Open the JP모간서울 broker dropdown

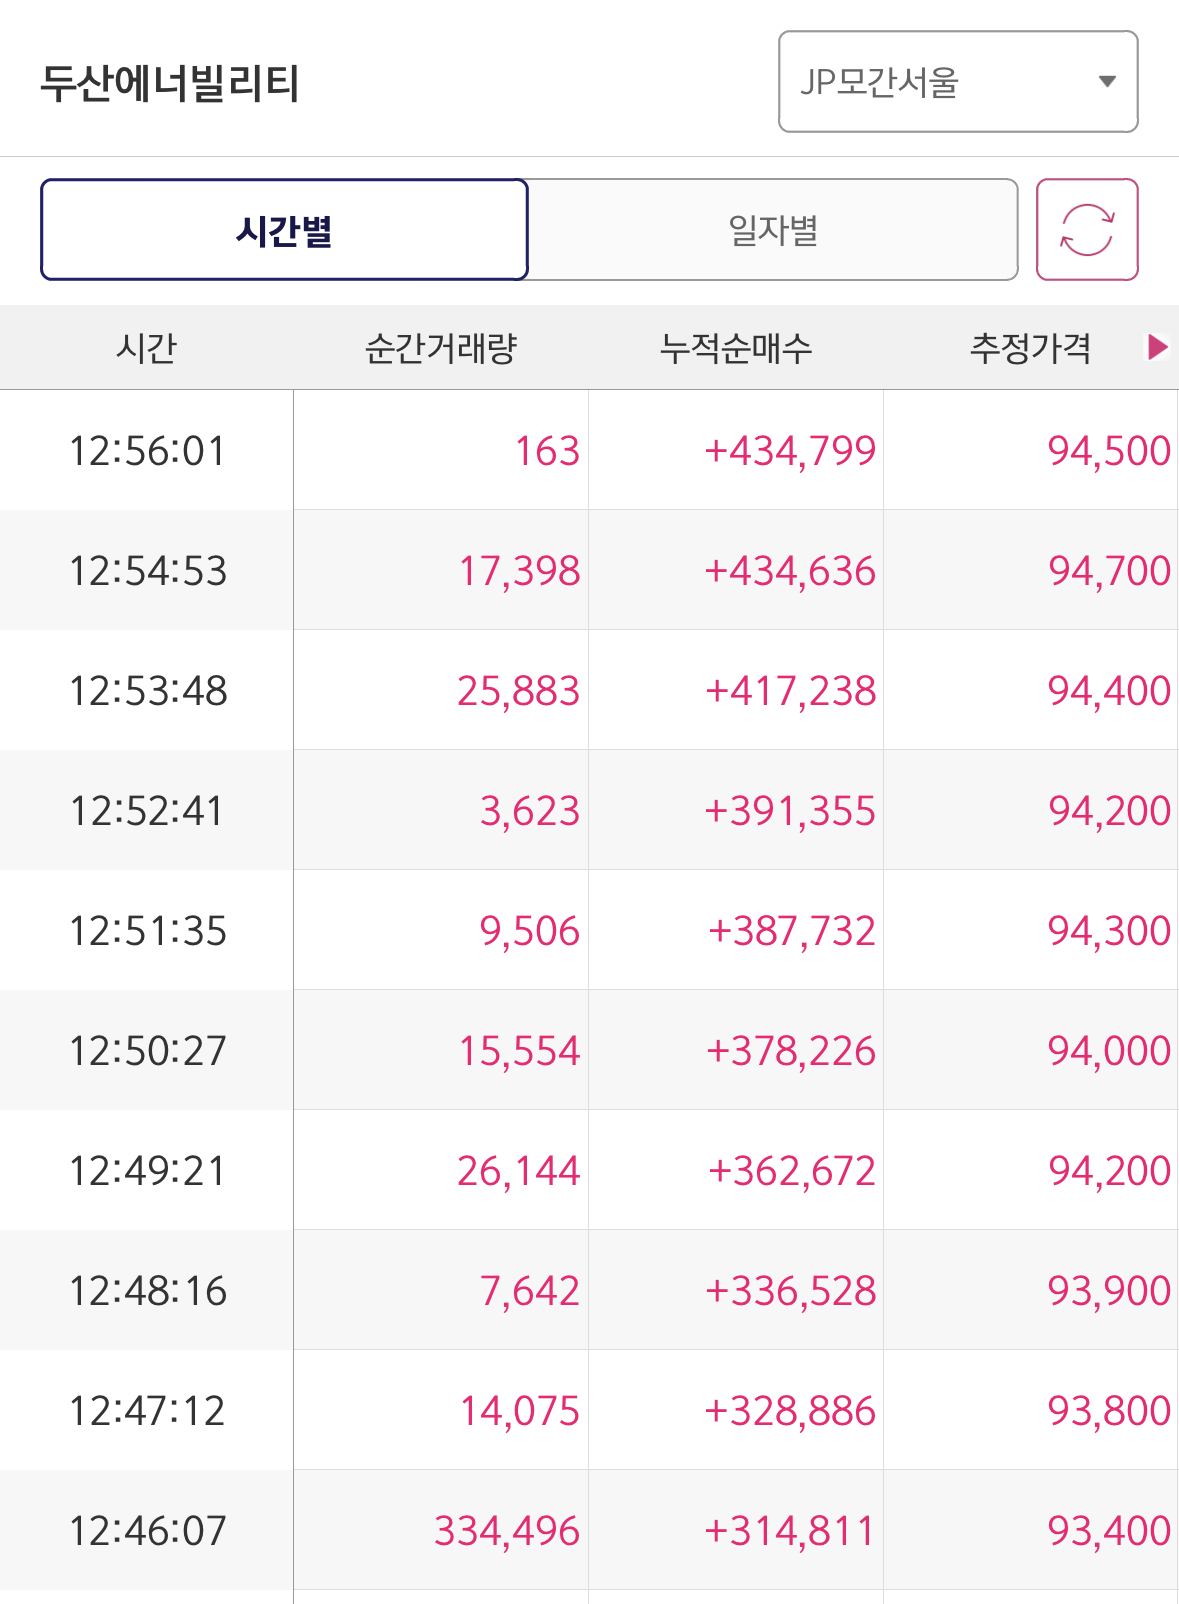click(x=957, y=82)
